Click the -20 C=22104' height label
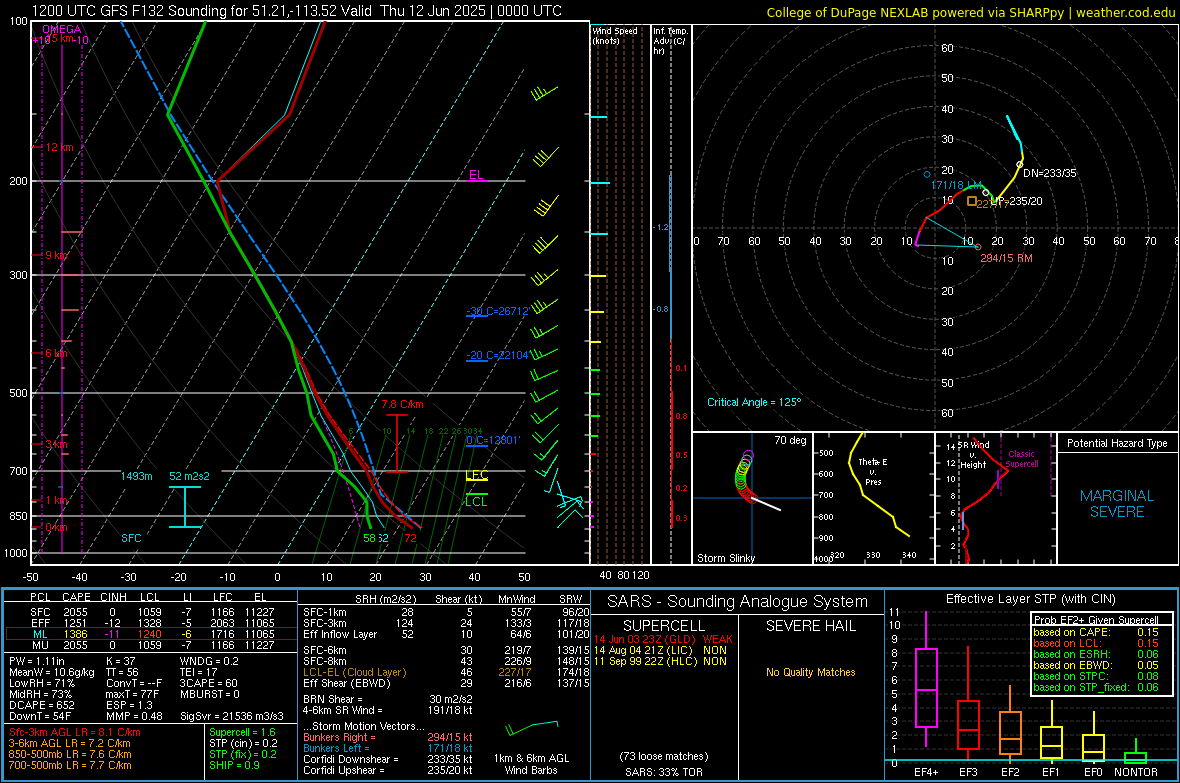 click(x=497, y=355)
